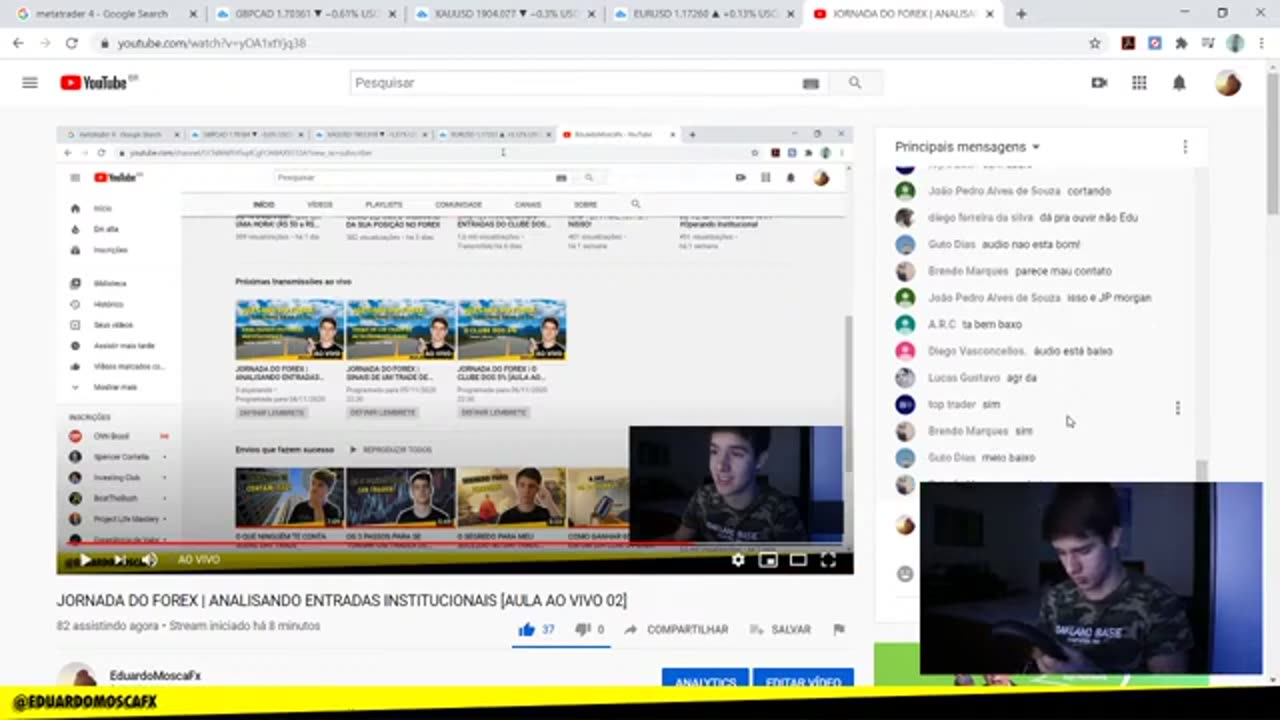The width and height of the screenshot is (1280, 720).
Task: Toggle theater mode
Action: tap(798, 560)
